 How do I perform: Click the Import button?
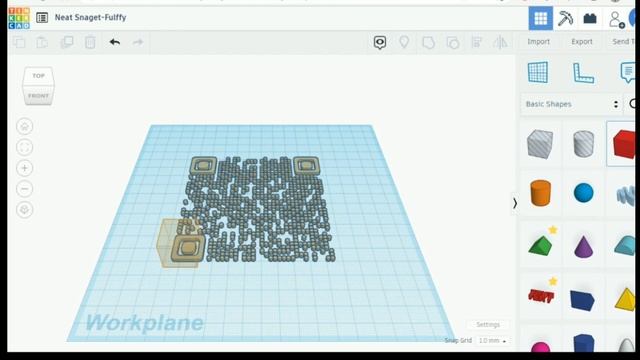tap(538, 42)
